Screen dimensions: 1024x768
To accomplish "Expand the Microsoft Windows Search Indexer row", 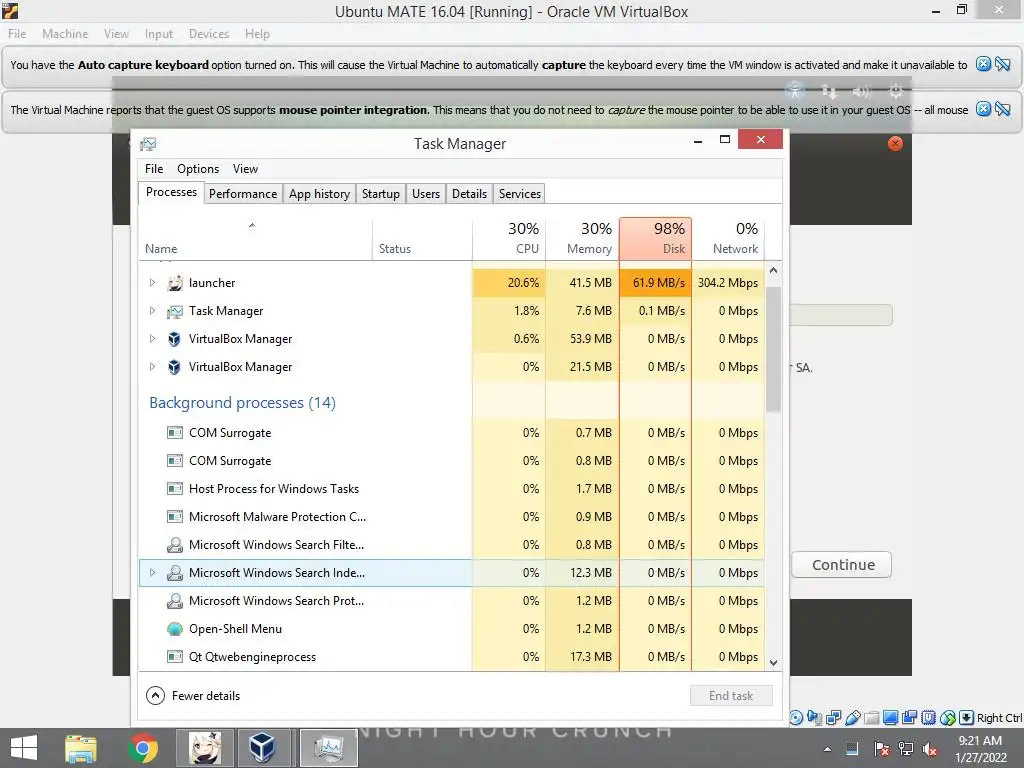I will click(152, 573).
